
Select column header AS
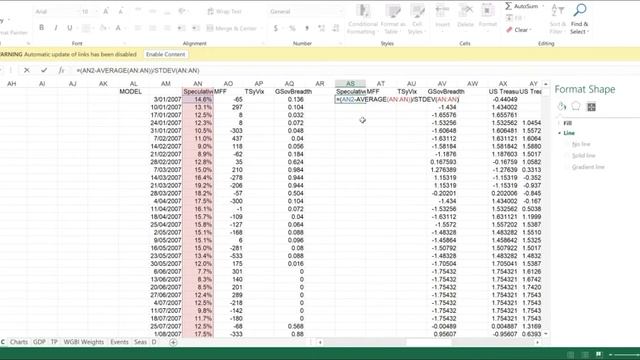pyautogui.click(x=350, y=84)
